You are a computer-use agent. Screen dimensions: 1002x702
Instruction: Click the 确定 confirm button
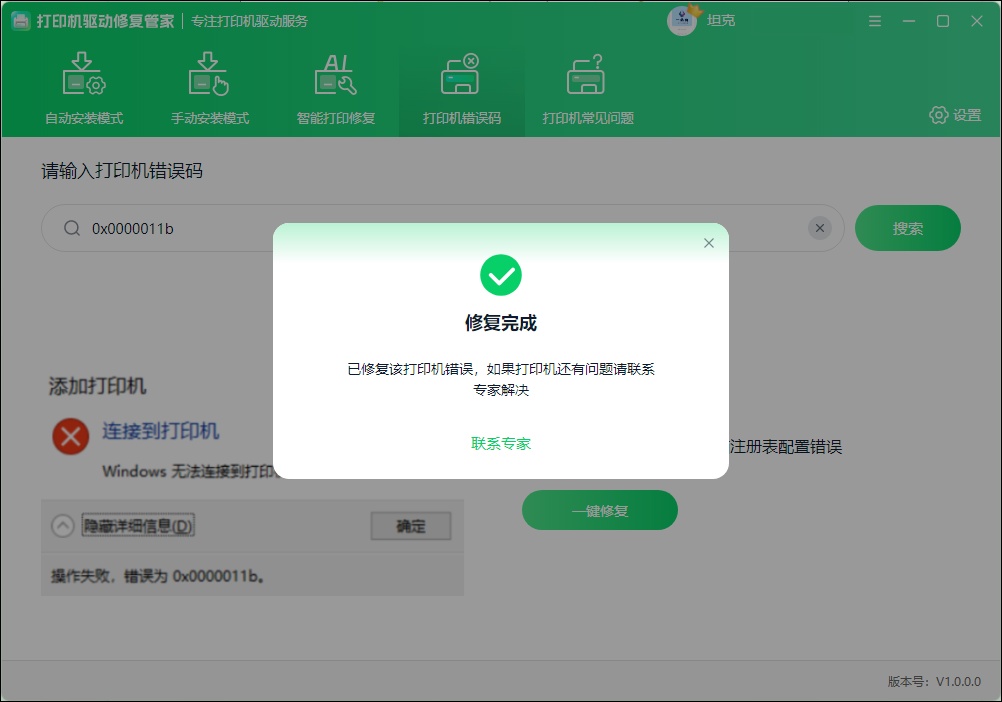(x=411, y=526)
